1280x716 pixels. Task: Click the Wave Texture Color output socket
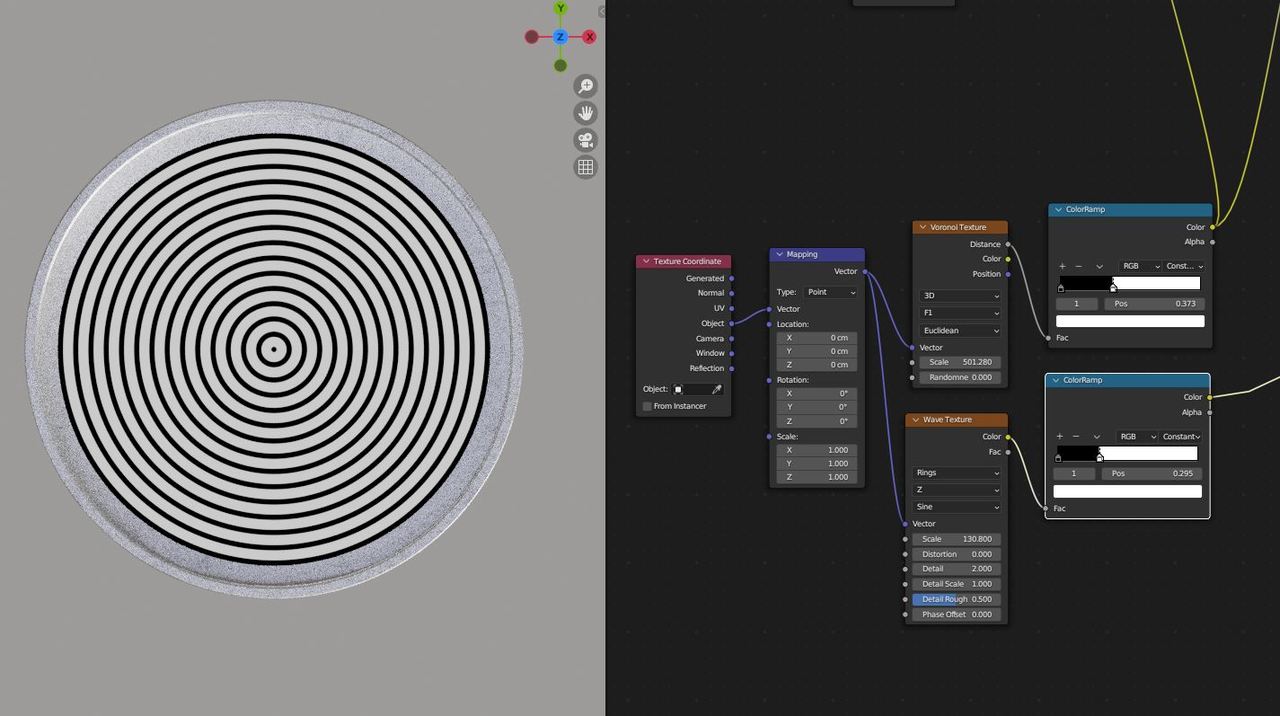tap(1008, 437)
